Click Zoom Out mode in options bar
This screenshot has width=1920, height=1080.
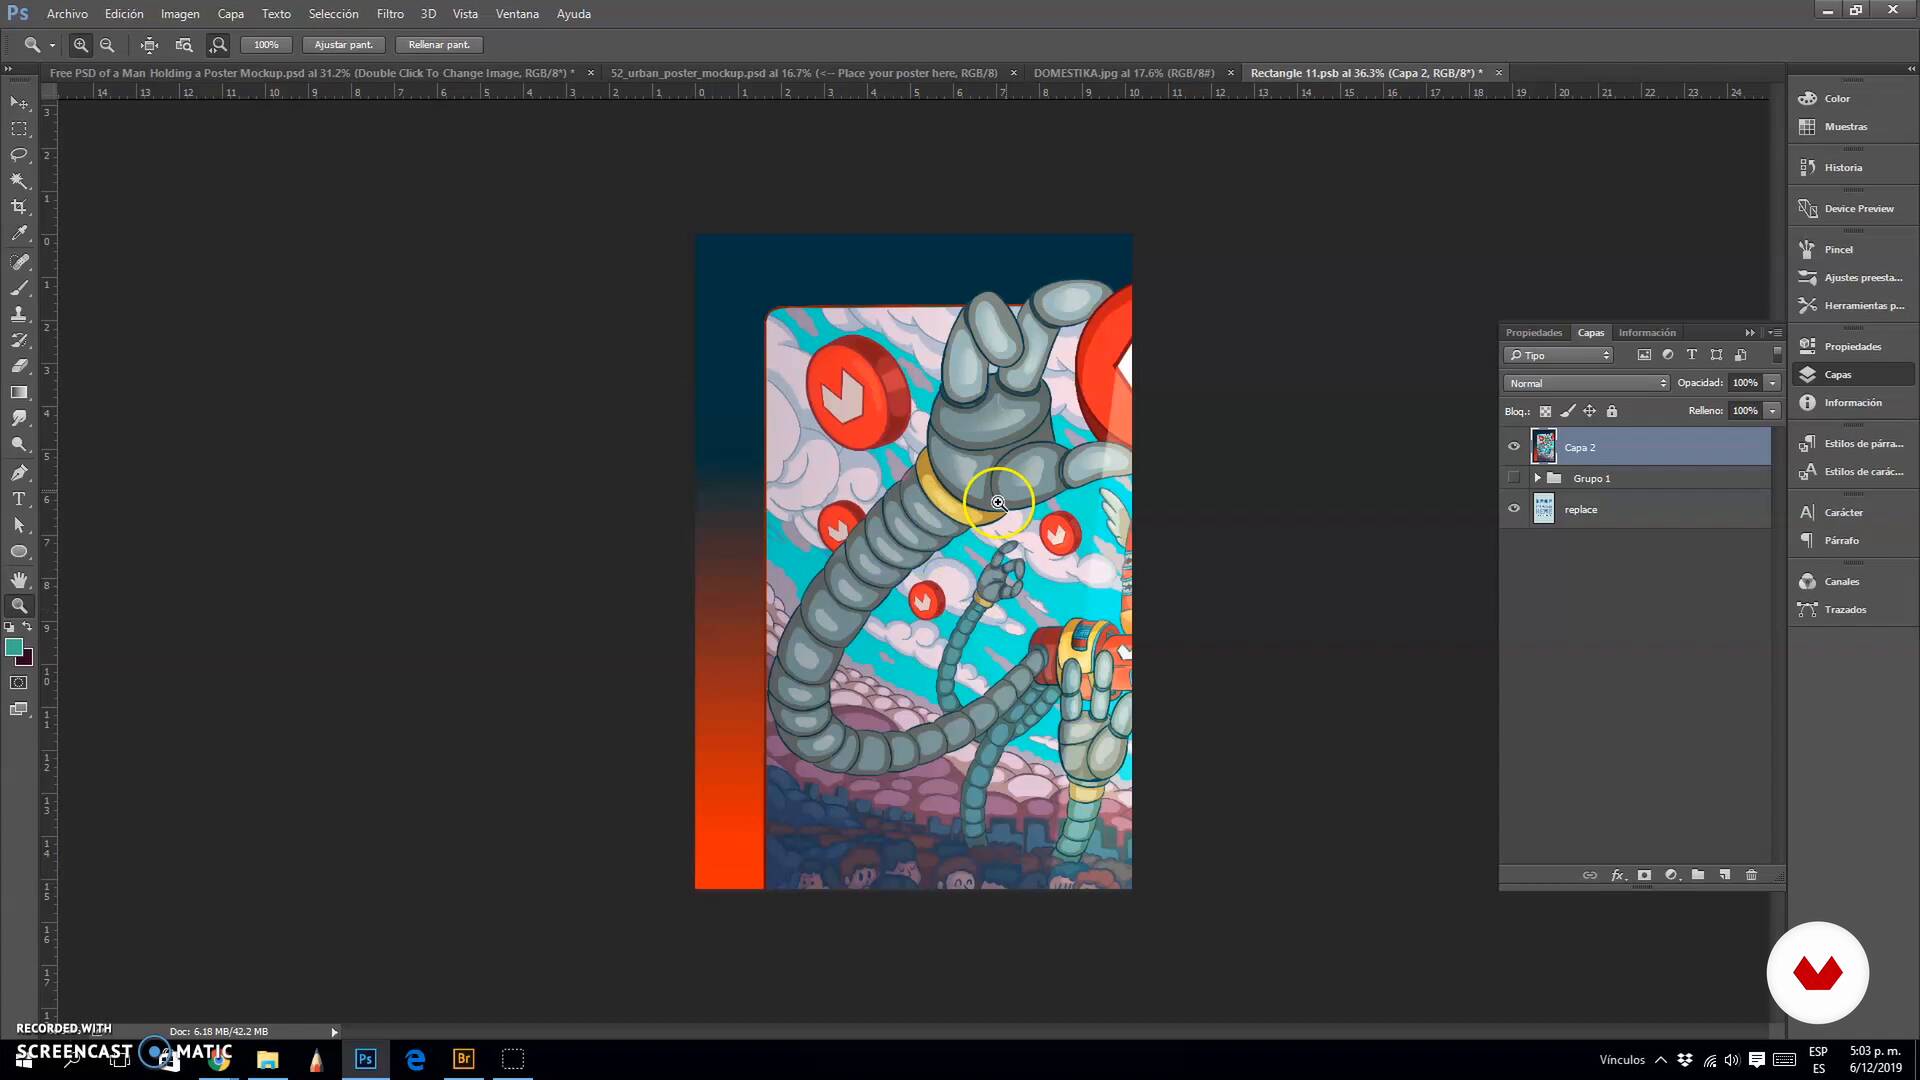click(107, 45)
